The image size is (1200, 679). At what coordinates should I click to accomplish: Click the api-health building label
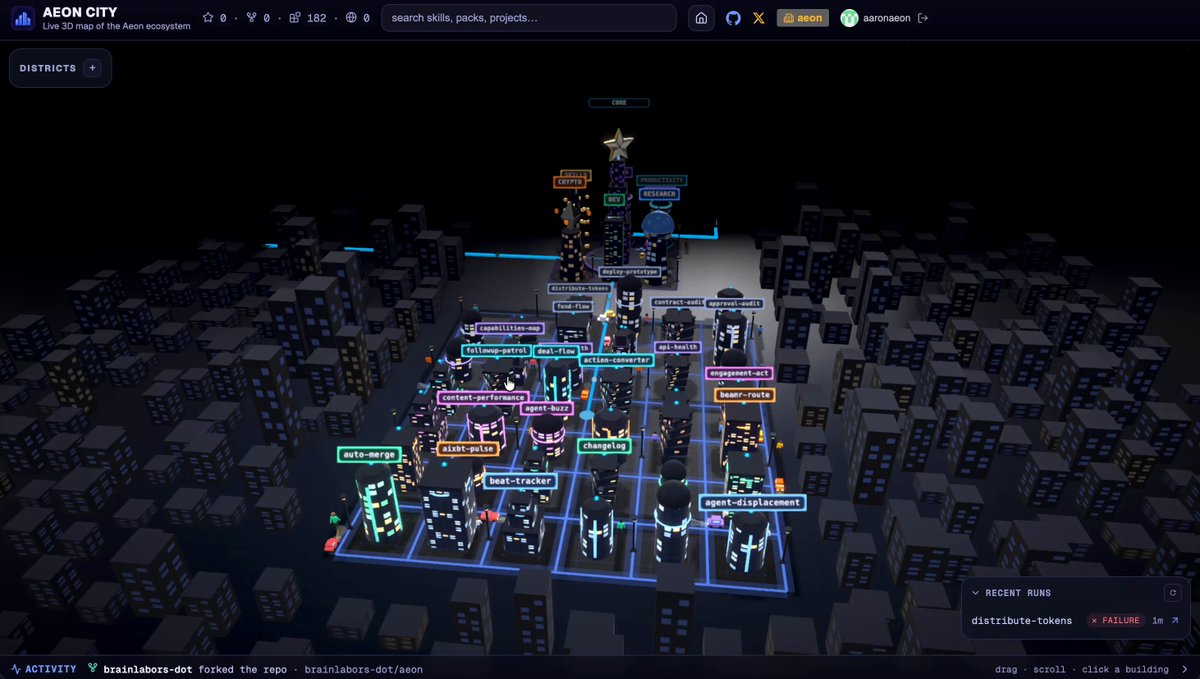coord(677,347)
